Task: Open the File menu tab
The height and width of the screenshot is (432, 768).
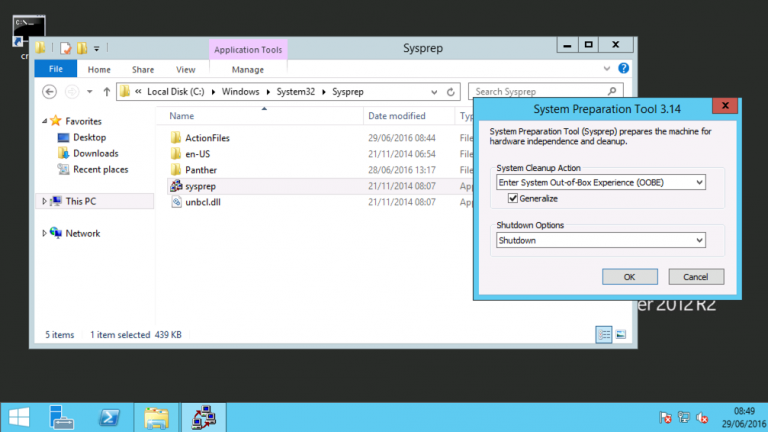Action: click(x=55, y=69)
